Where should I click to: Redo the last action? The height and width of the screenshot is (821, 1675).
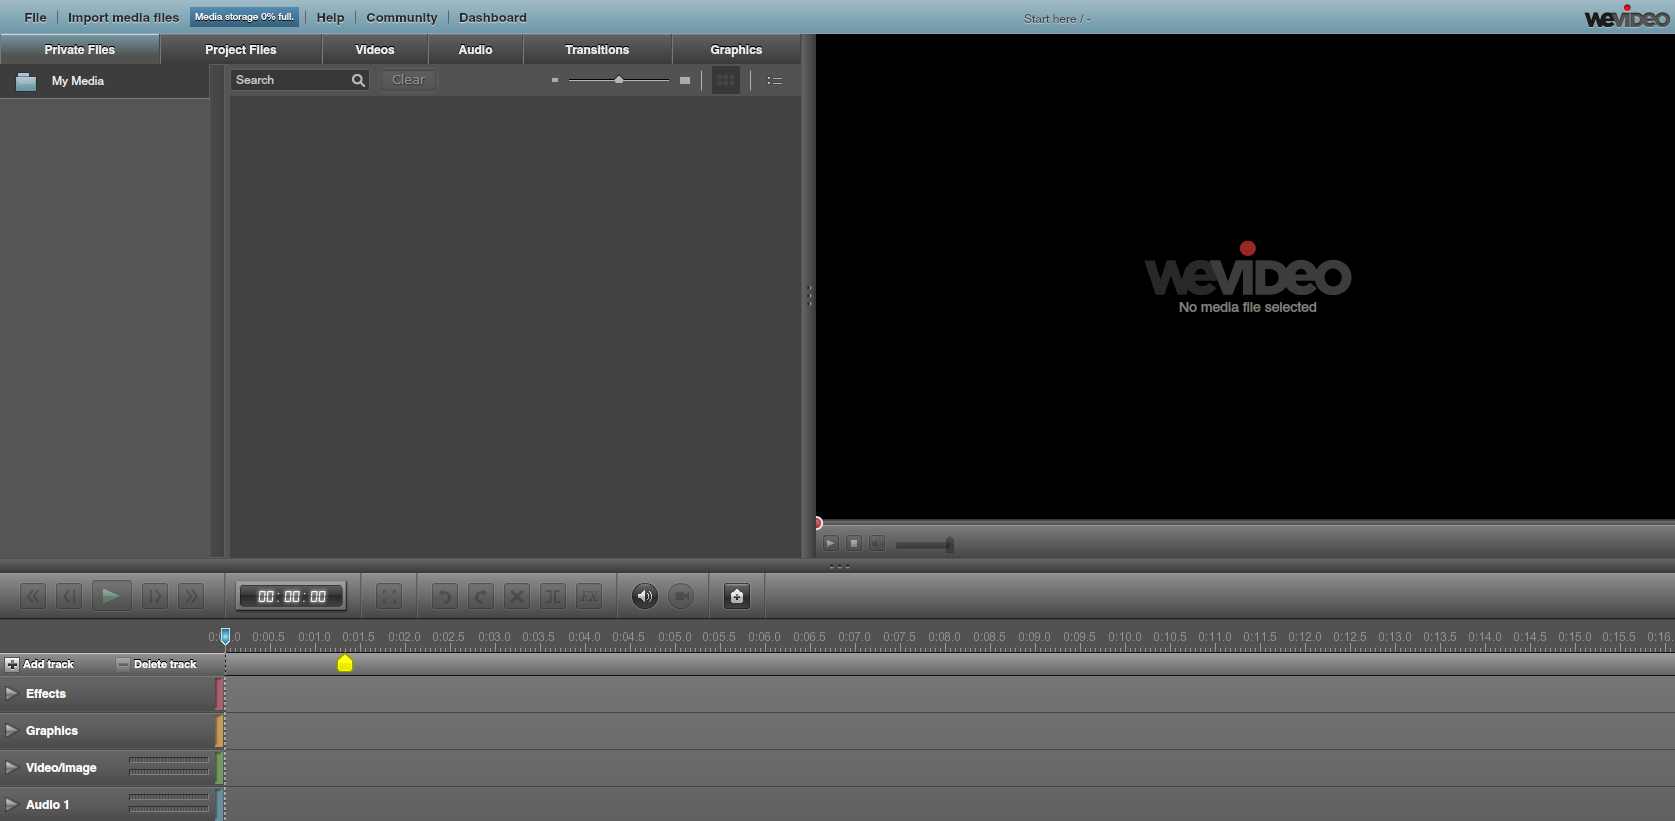[x=480, y=597]
